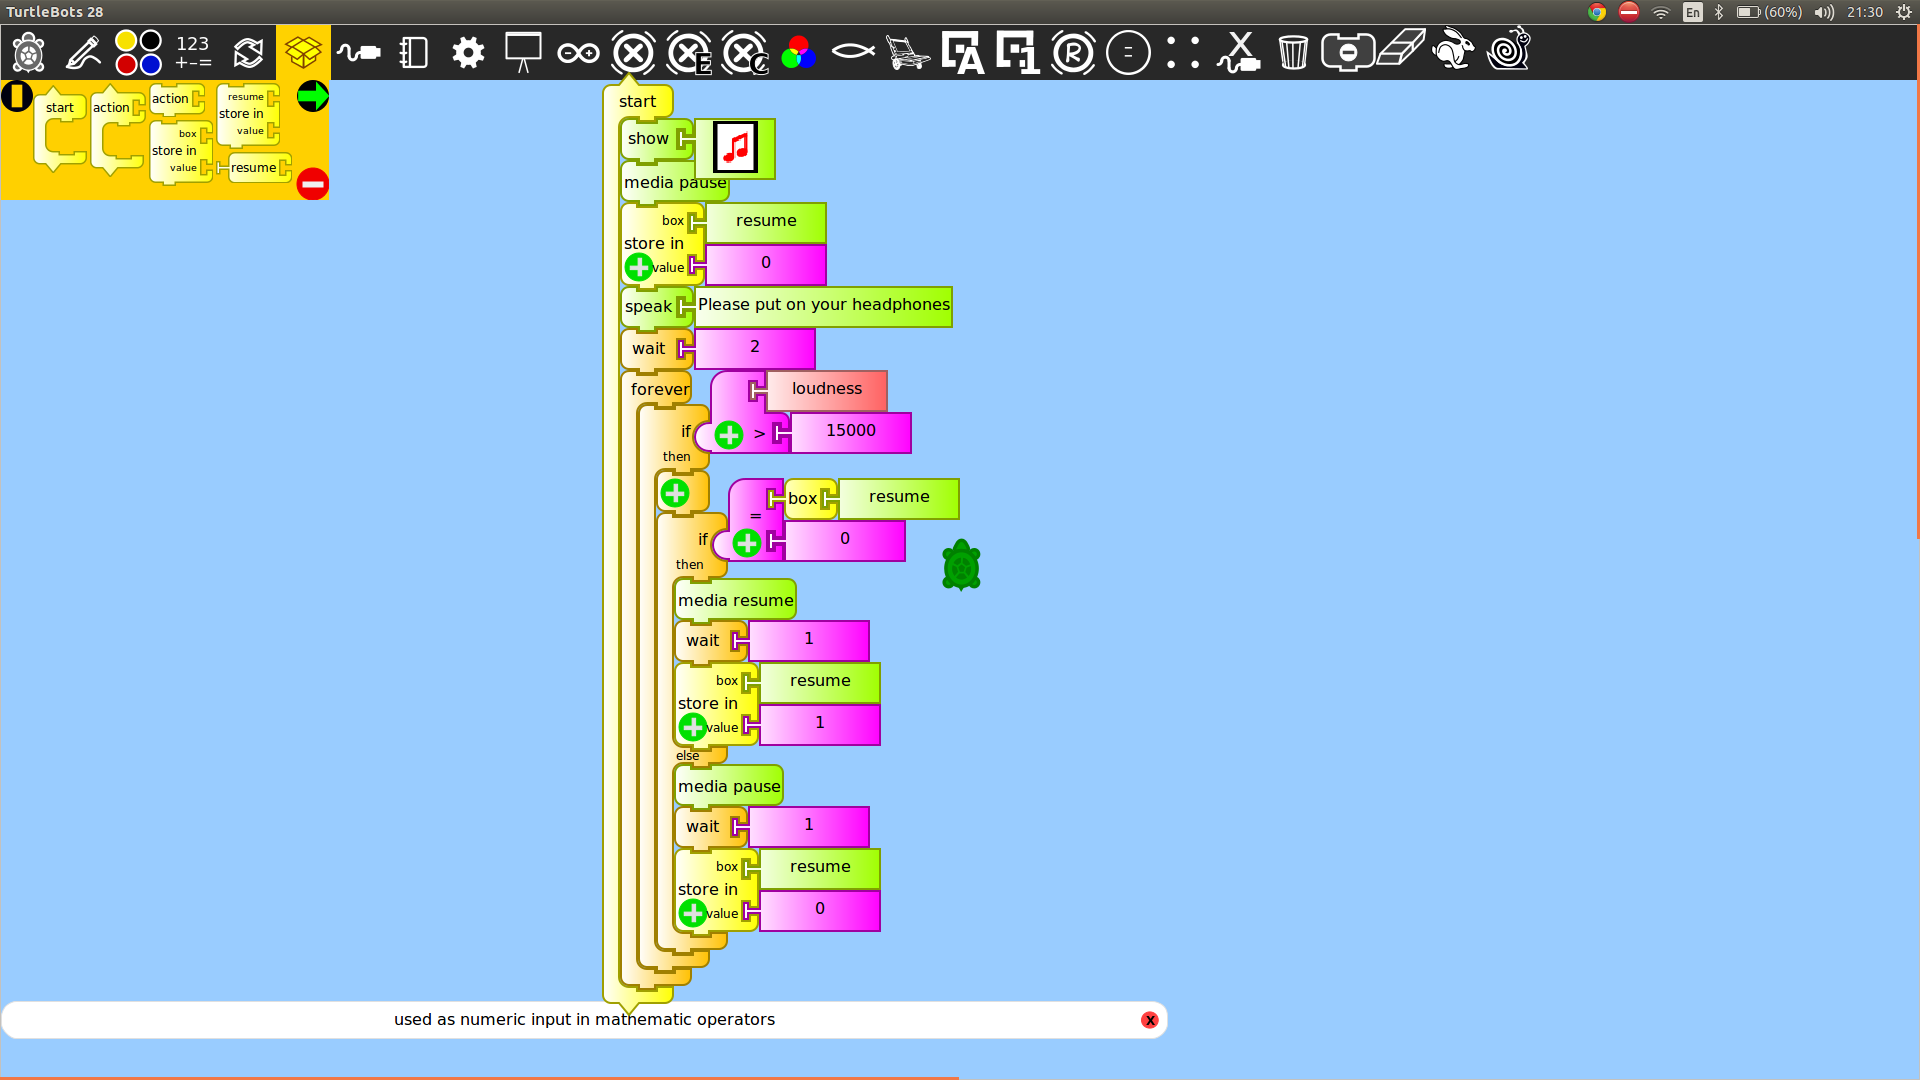
Task: Hide palette with red minus button
Action: (x=313, y=184)
